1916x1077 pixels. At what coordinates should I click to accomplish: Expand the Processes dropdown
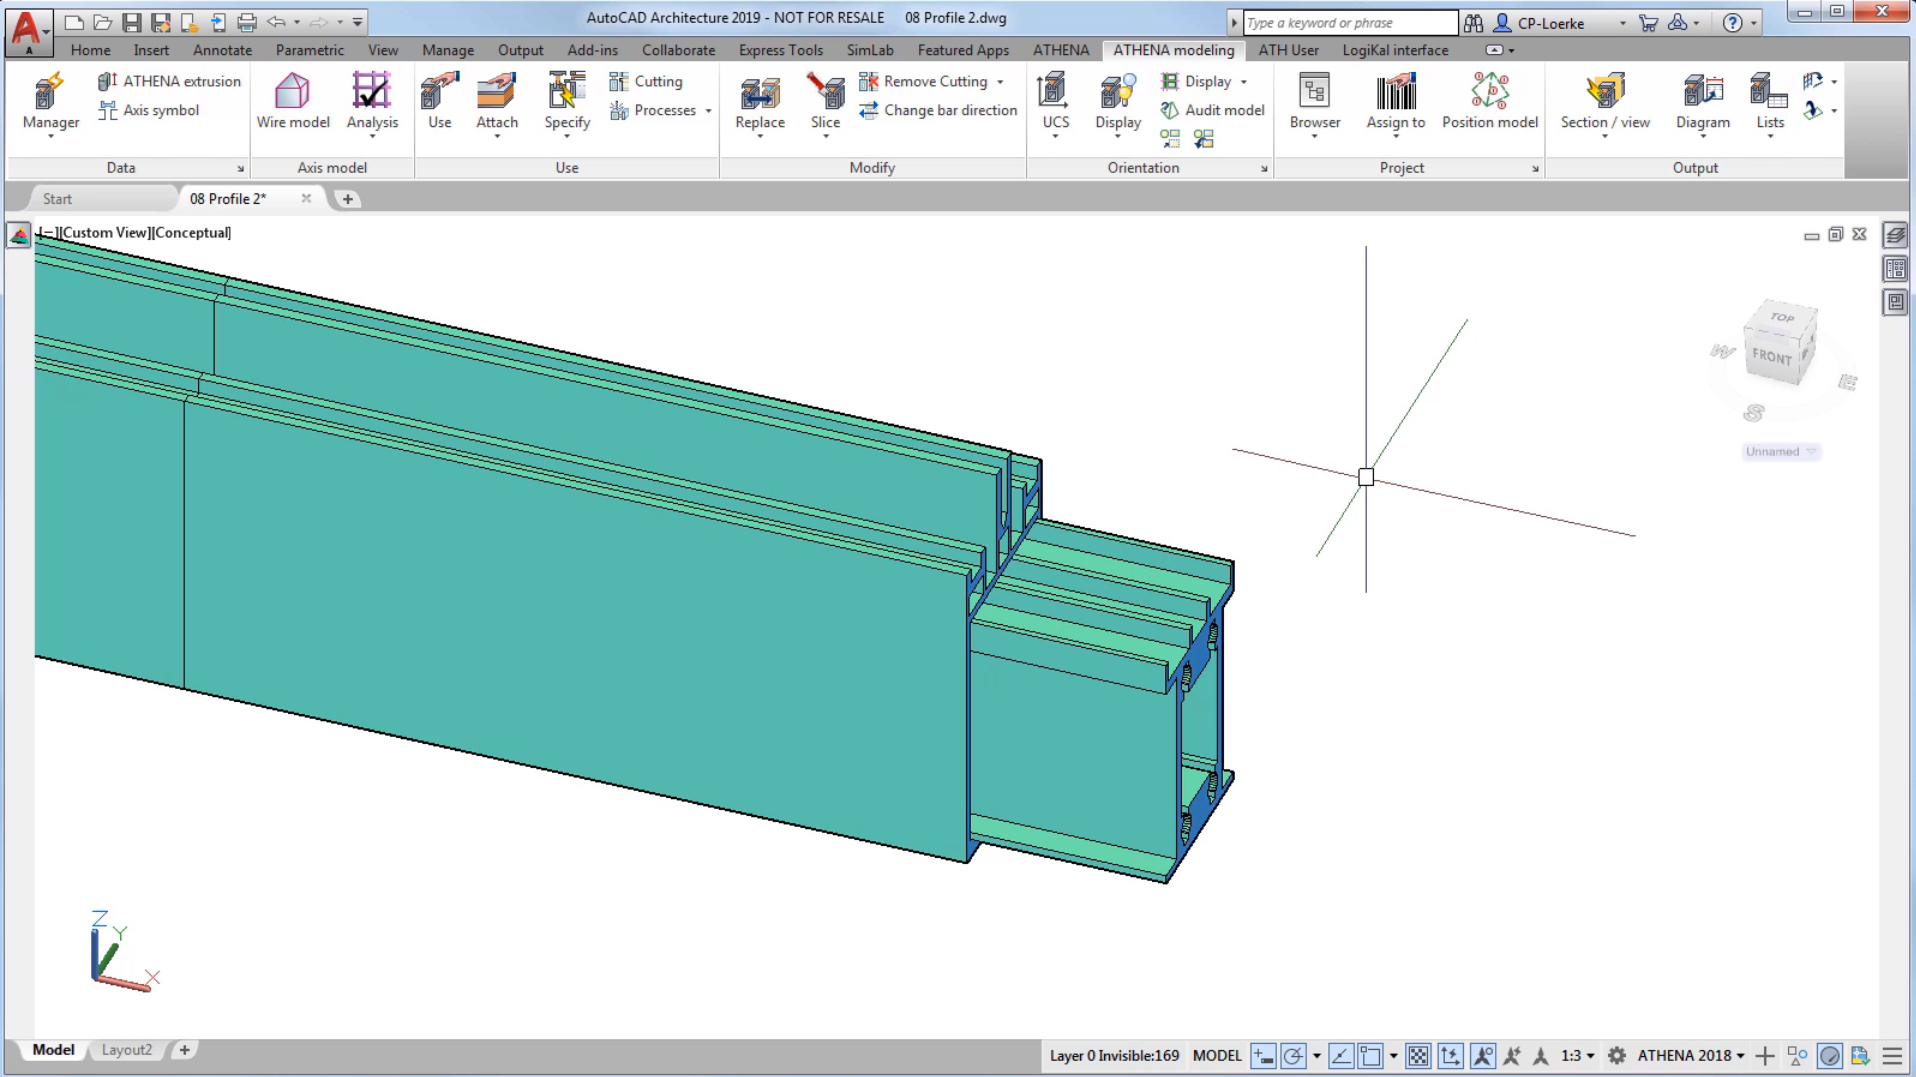708,111
